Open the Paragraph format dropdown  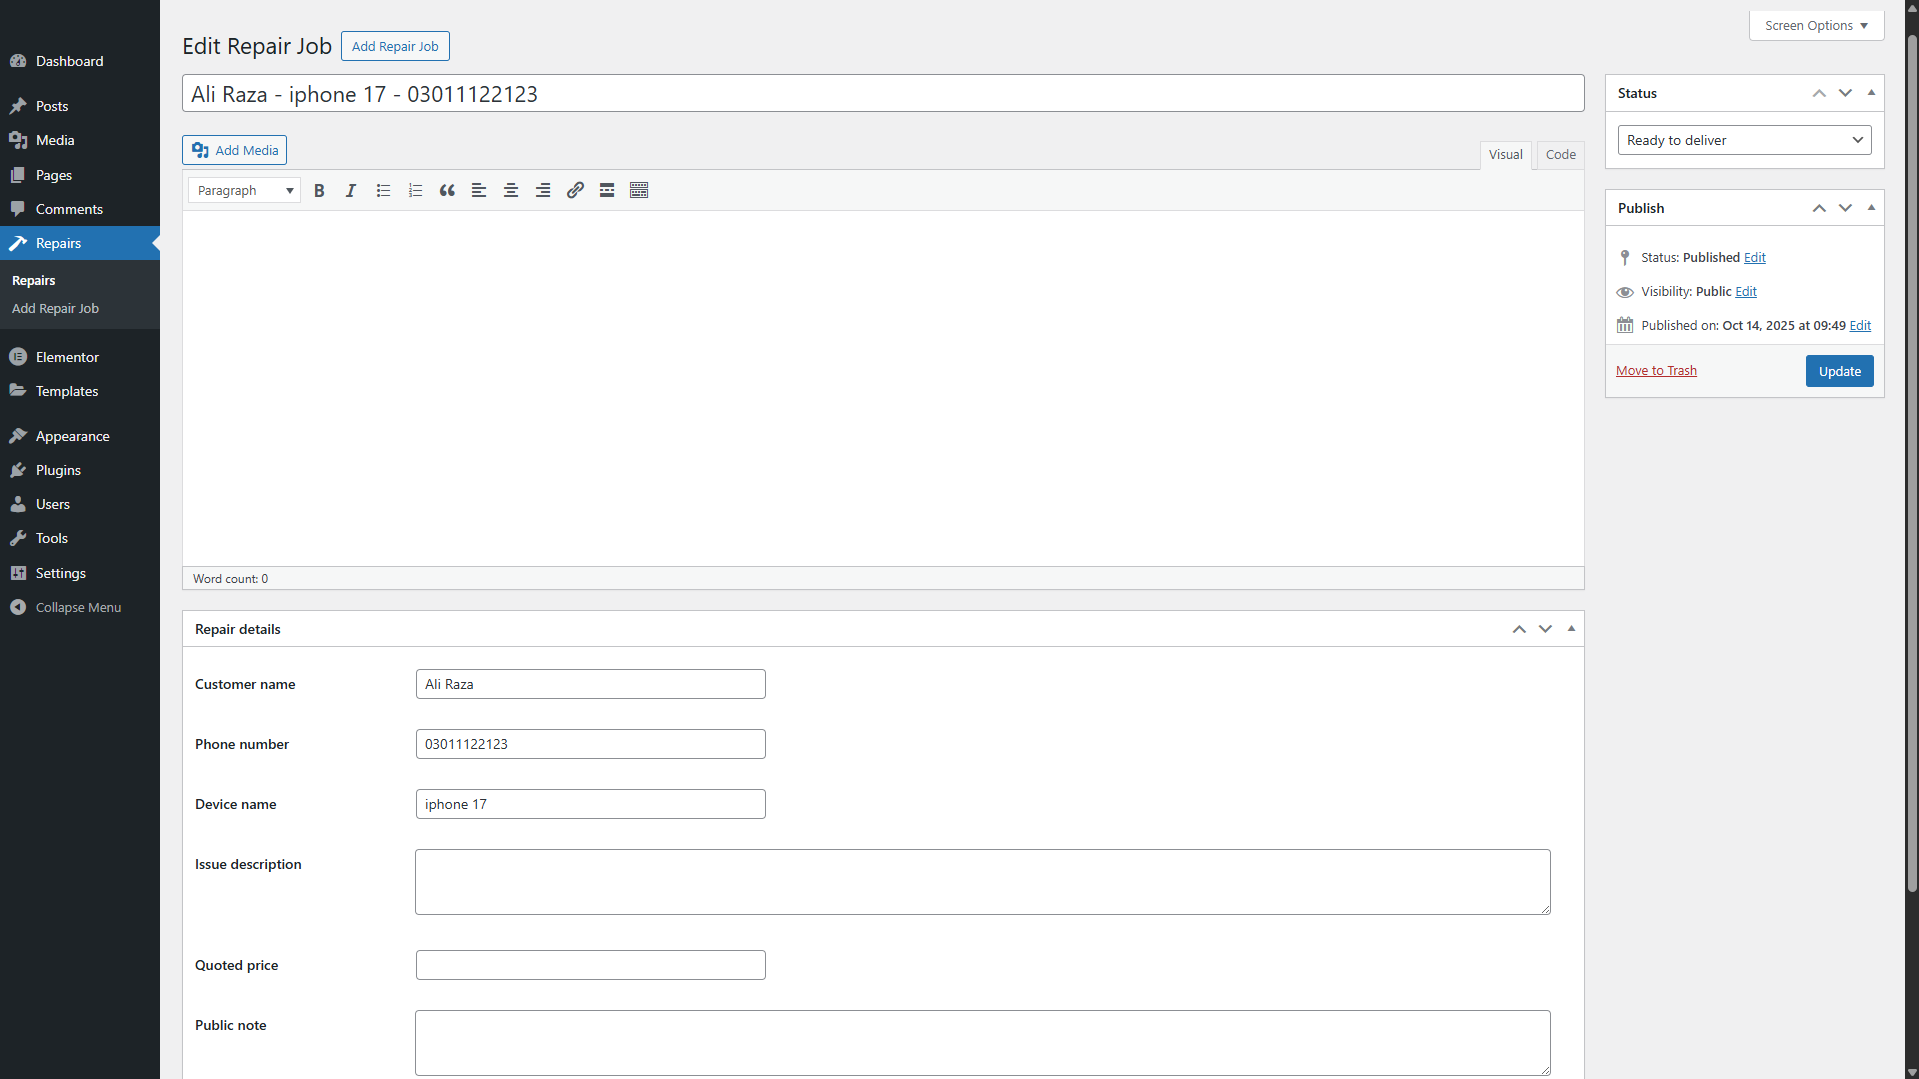click(244, 190)
